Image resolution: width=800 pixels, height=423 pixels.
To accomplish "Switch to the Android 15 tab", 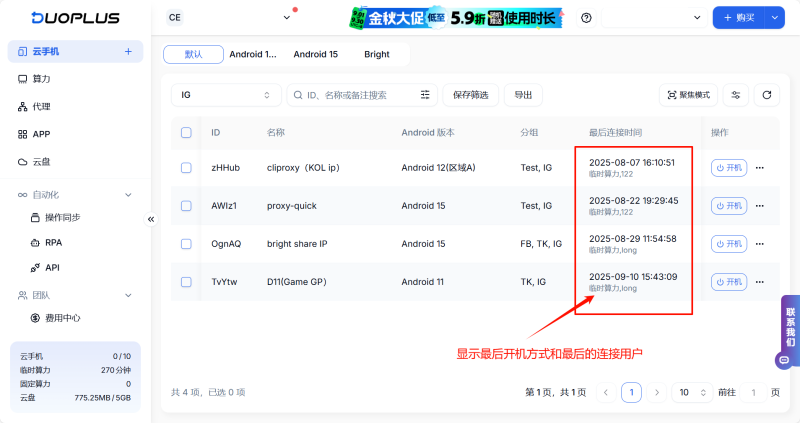I will [315, 54].
